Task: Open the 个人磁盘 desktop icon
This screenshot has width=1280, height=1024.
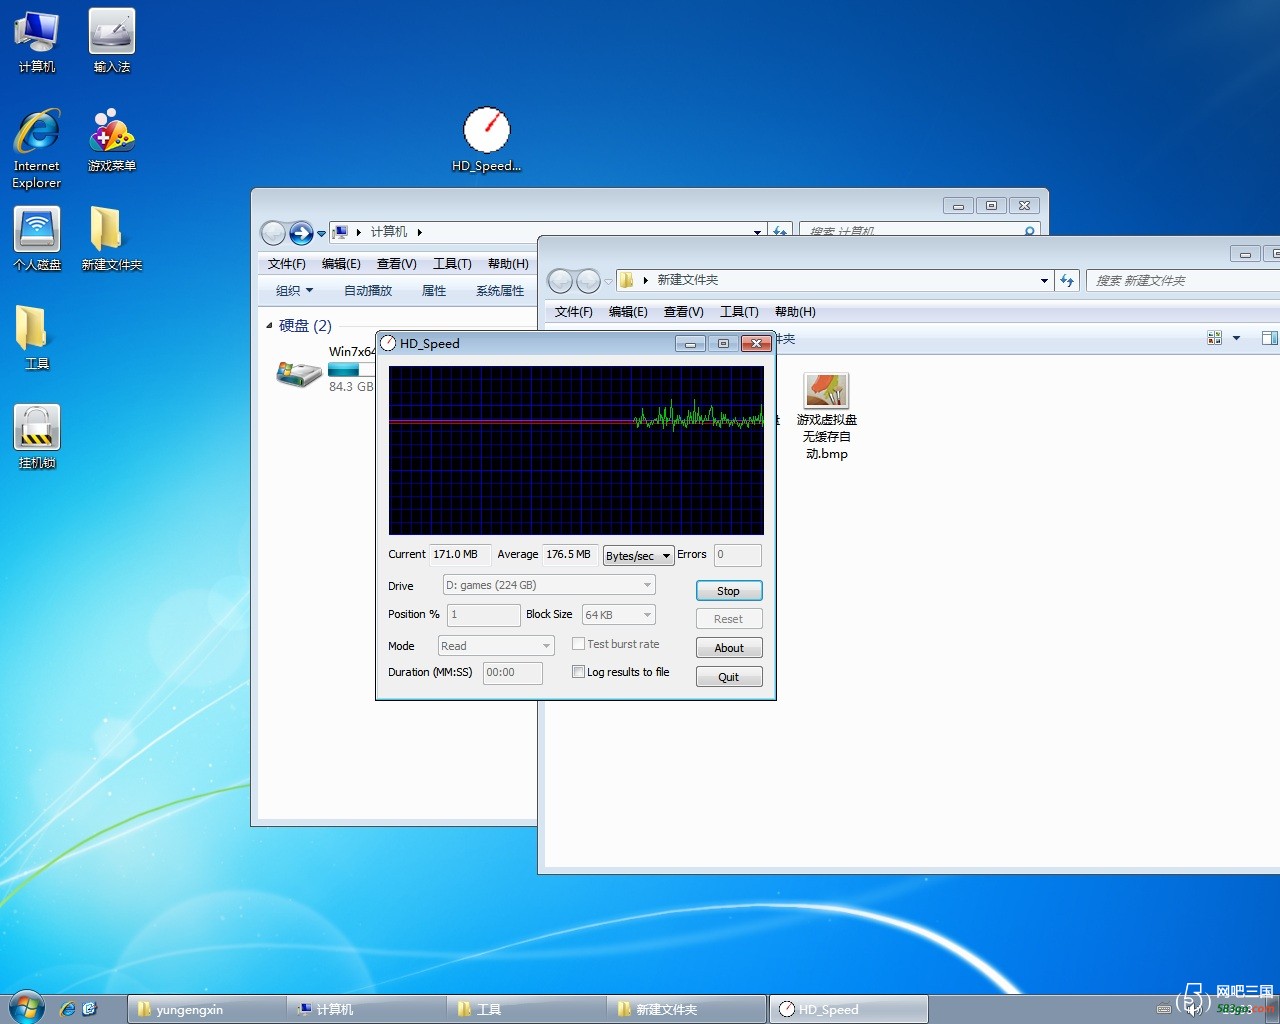Action: 37,239
